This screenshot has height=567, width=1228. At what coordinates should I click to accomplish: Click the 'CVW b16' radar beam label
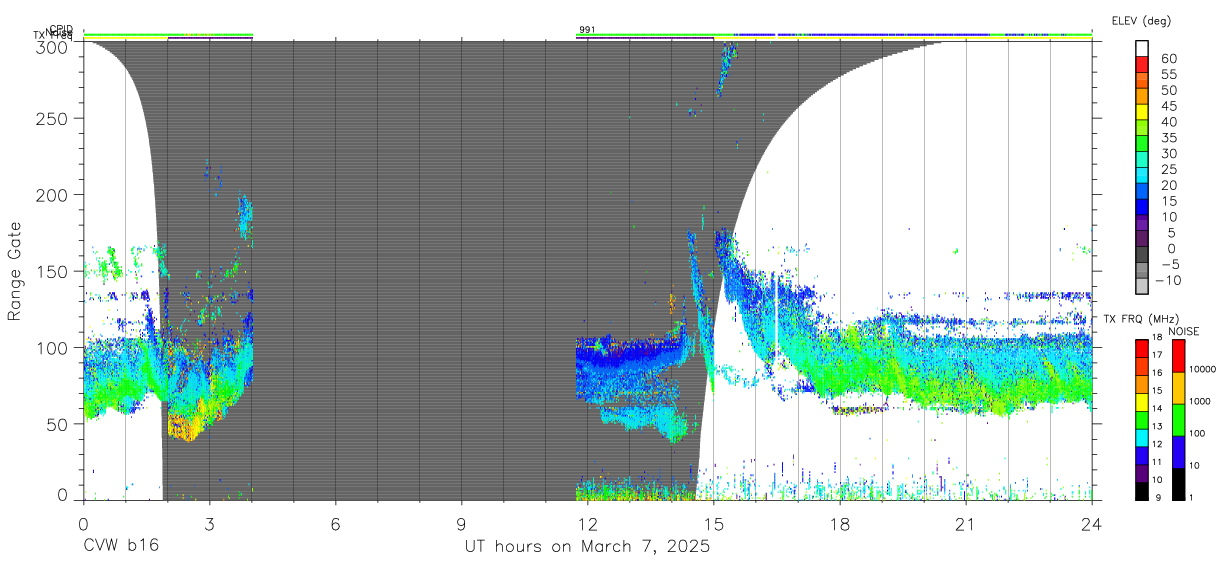pos(121,546)
